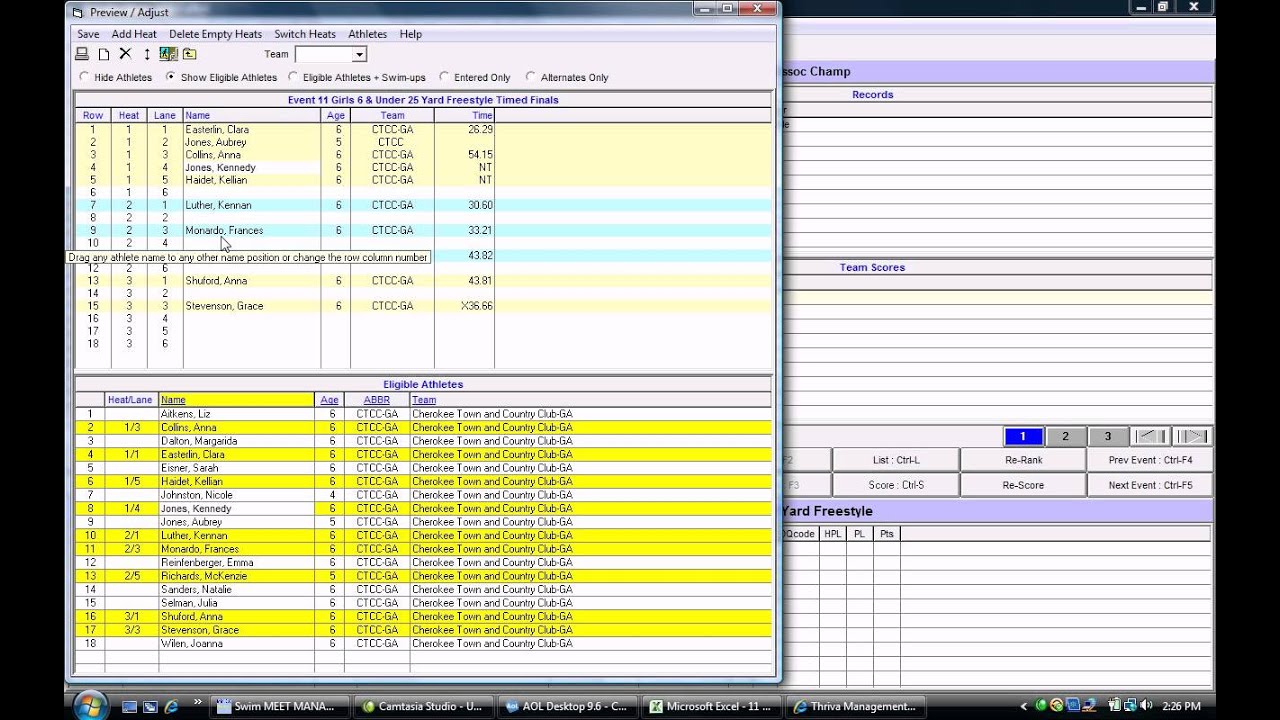The width and height of the screenshot is (1280, 720).
Task: Select Wilen, Joanna in Eligible Athletes list
Action: (x=192, y=643)
